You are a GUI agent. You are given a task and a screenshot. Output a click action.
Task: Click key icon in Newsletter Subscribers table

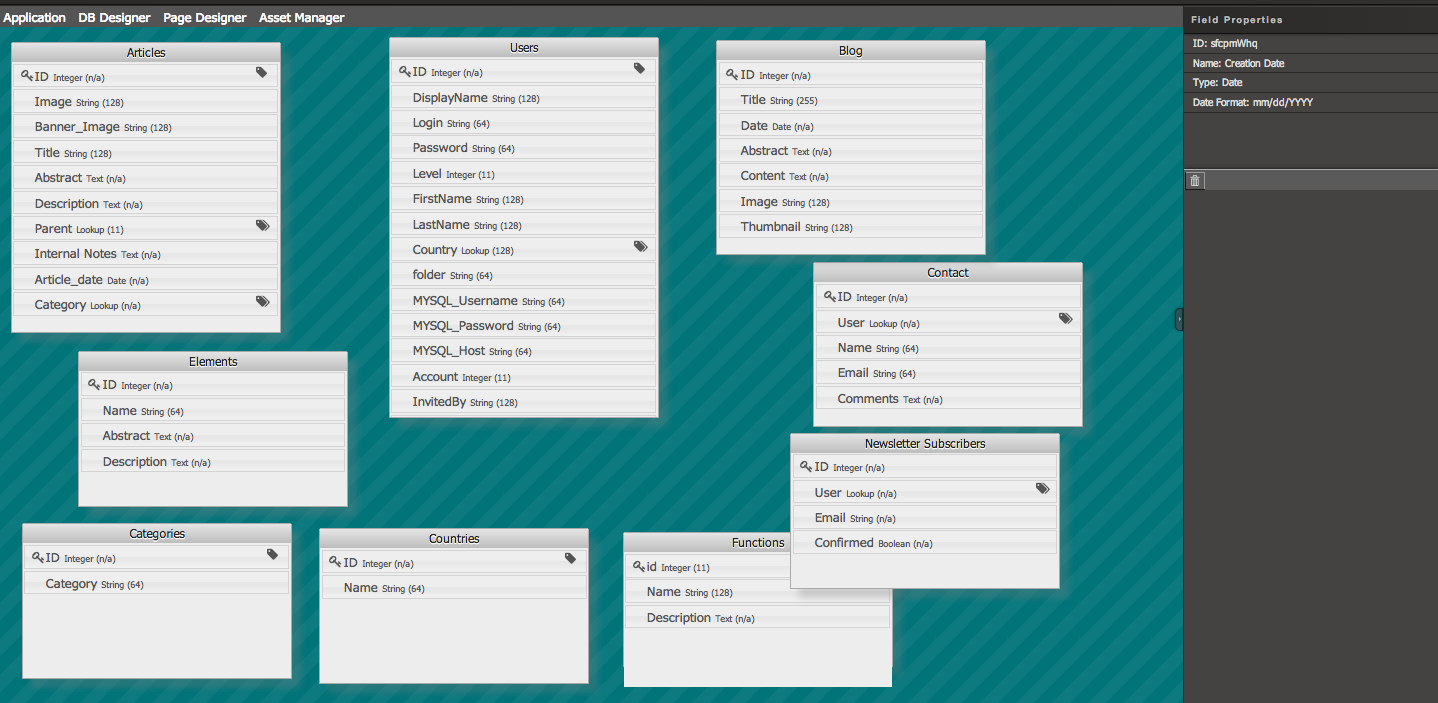click(x=807, y=467)
